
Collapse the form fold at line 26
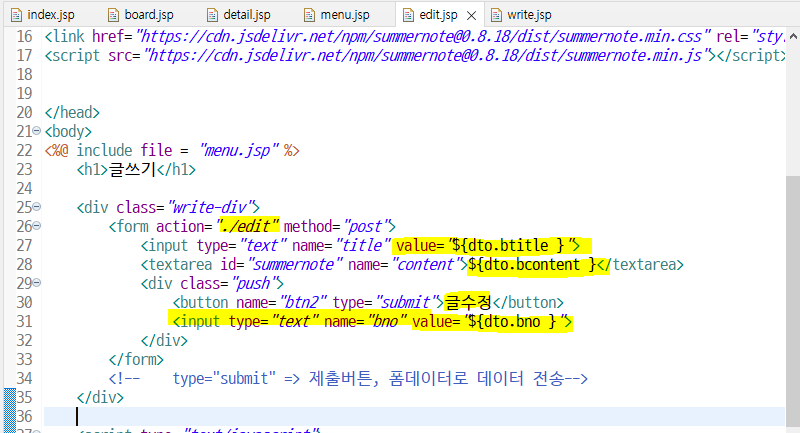coord(37,226)
